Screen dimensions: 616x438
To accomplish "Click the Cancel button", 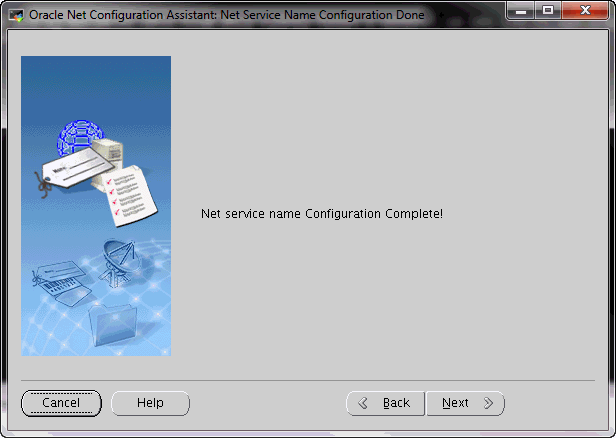I will coord(61,403).
